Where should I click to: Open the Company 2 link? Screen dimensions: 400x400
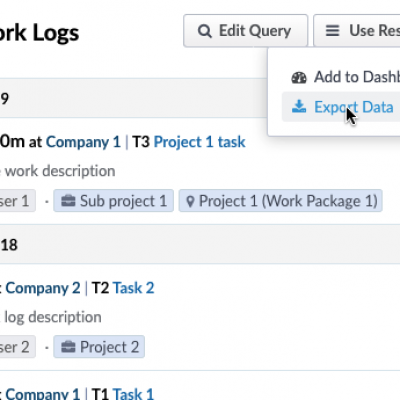[x=43, y=288]
